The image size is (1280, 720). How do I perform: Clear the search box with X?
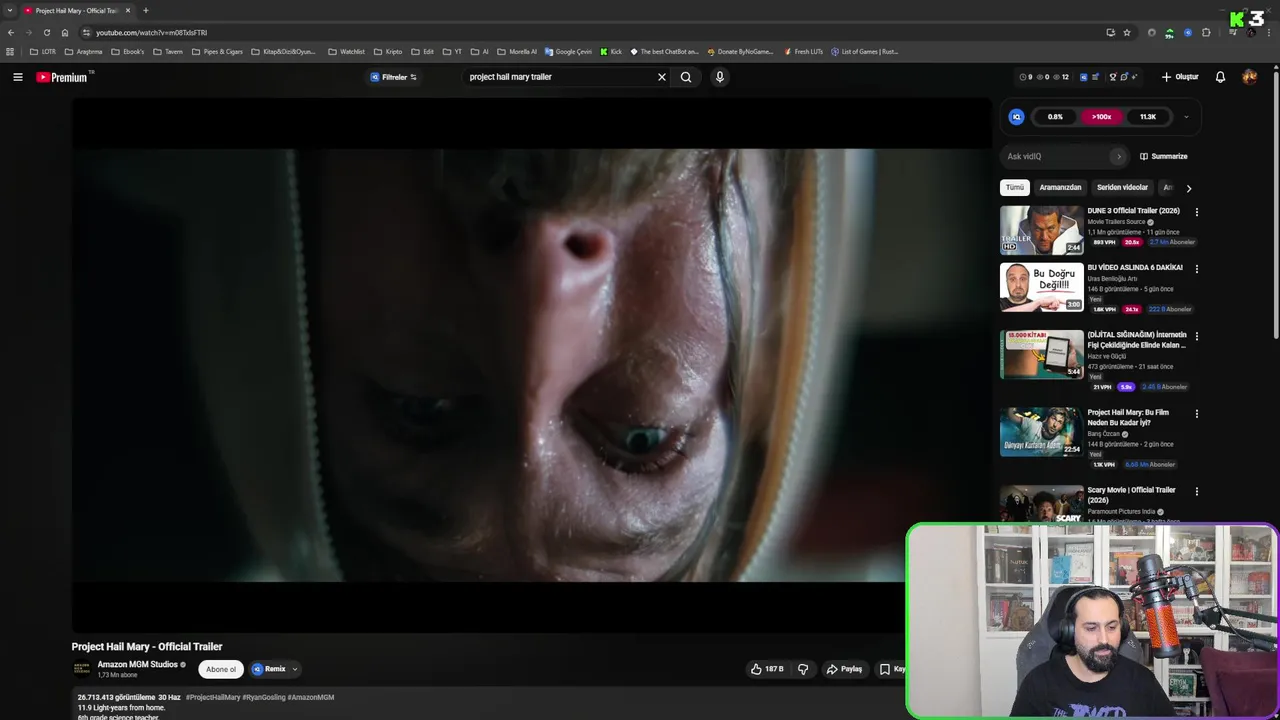661,77
